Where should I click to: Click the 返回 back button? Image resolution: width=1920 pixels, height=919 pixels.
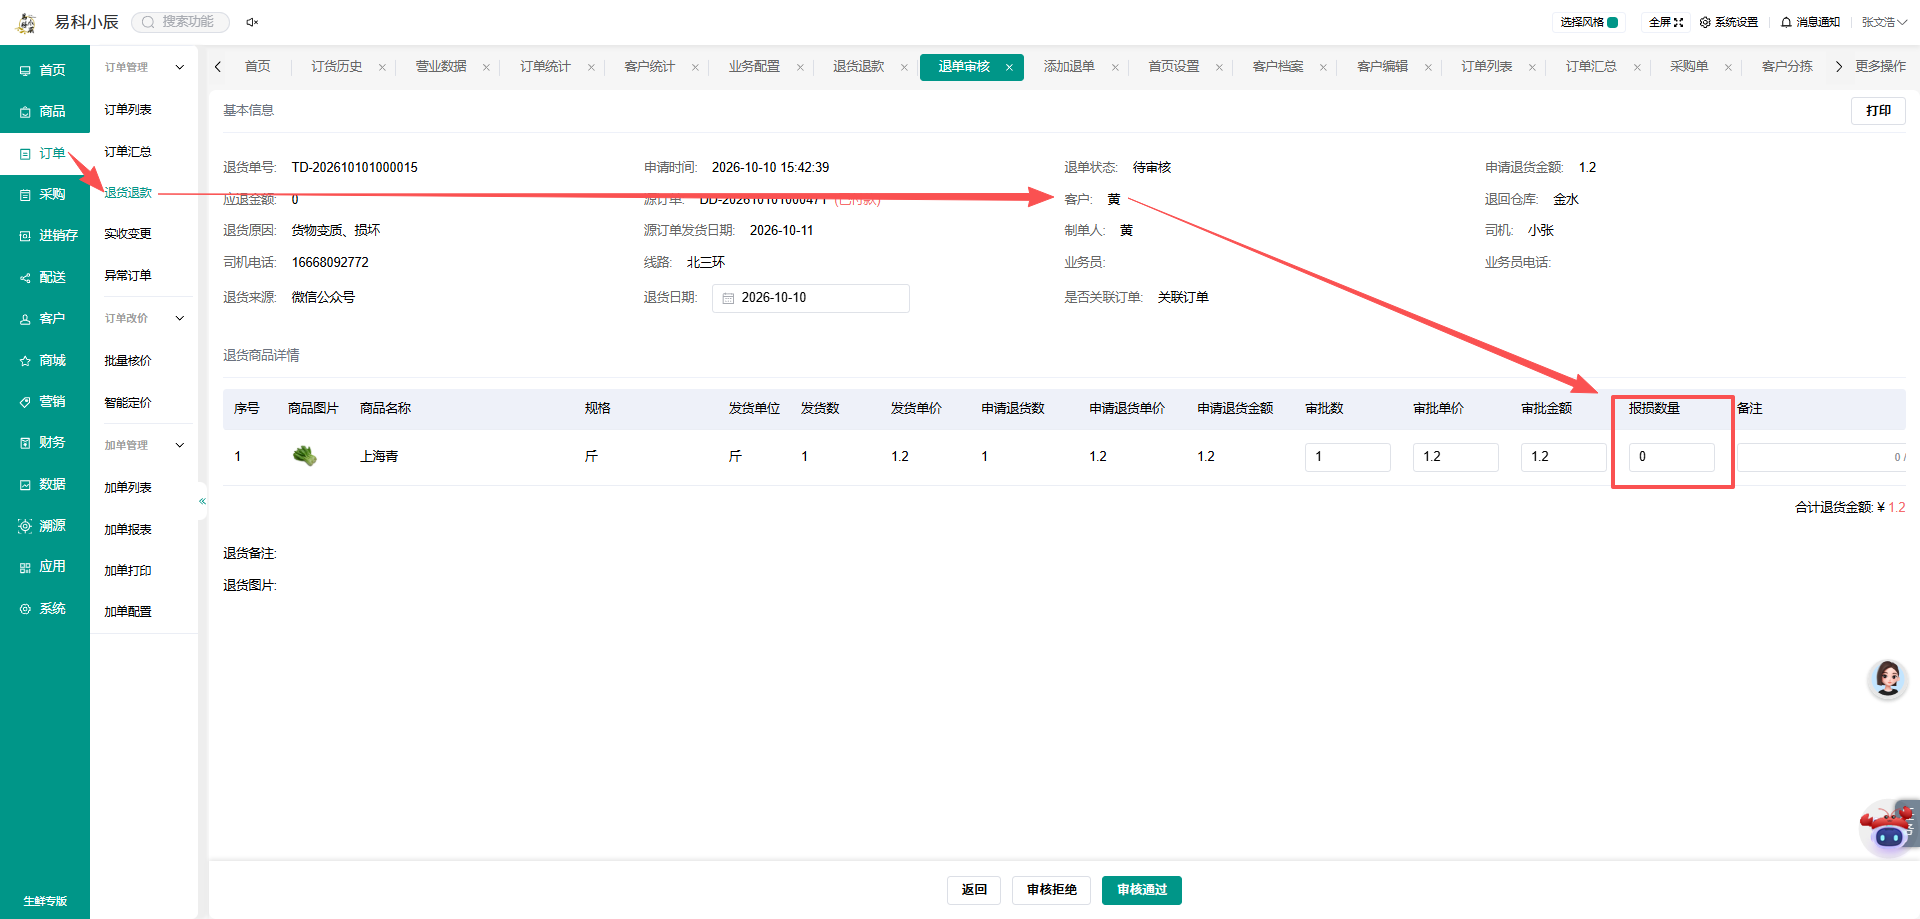[x=974, y=890]
